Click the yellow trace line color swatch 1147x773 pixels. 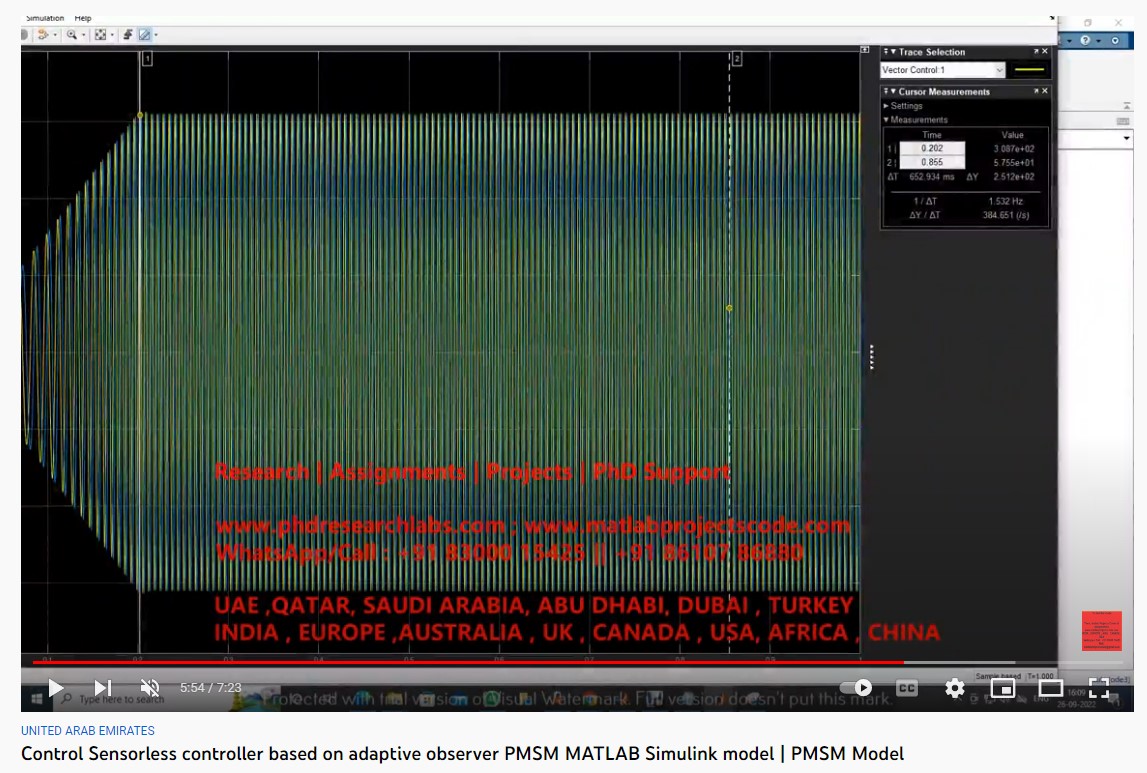pos(1029,70)
